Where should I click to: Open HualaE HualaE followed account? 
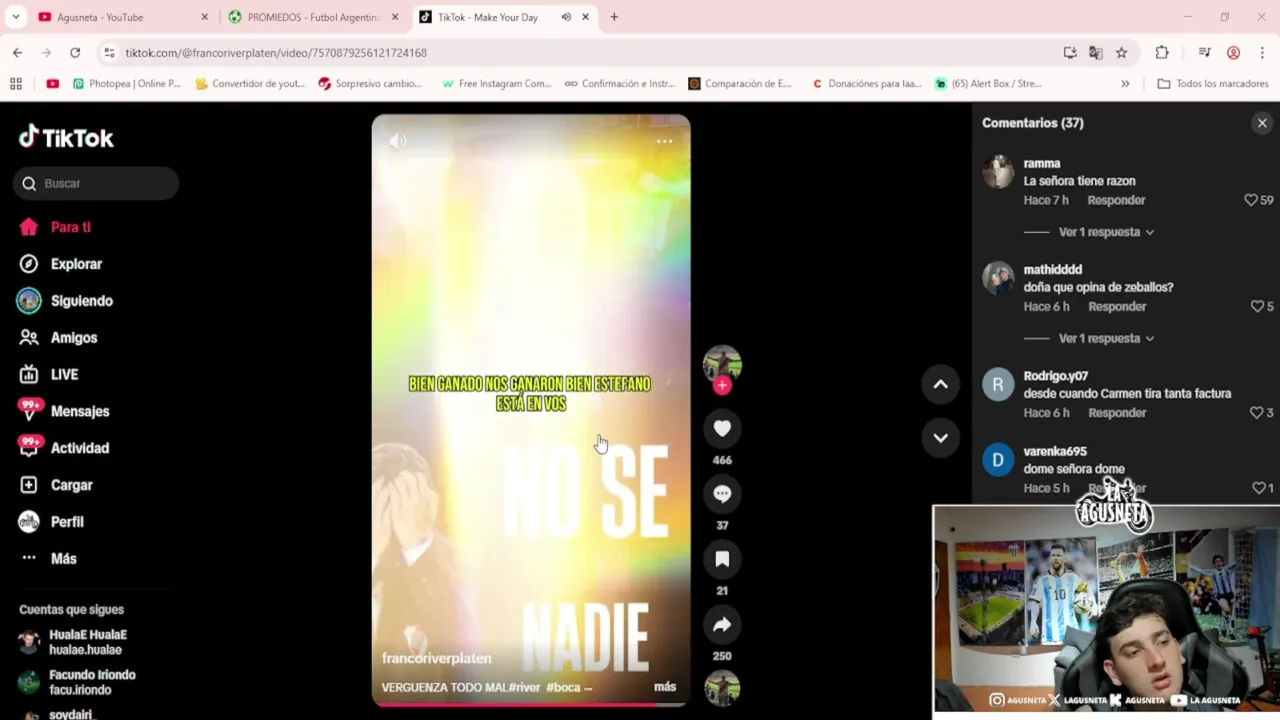pyautogui.click(x=88, y=642)
